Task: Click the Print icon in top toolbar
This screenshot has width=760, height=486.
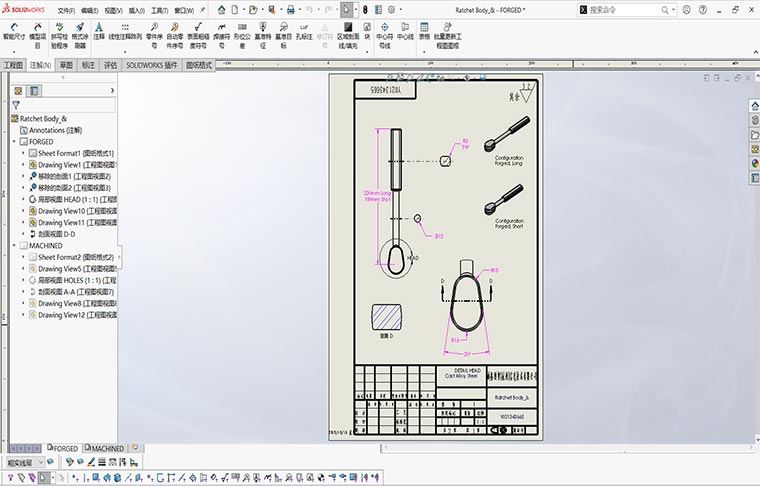Action: 291,9
